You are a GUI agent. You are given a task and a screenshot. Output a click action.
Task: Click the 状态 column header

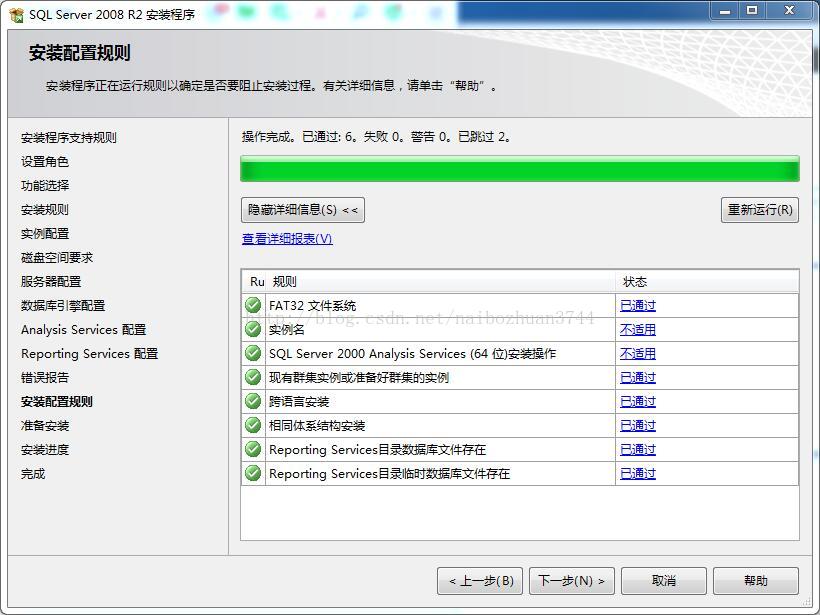[x=707, y=282]
